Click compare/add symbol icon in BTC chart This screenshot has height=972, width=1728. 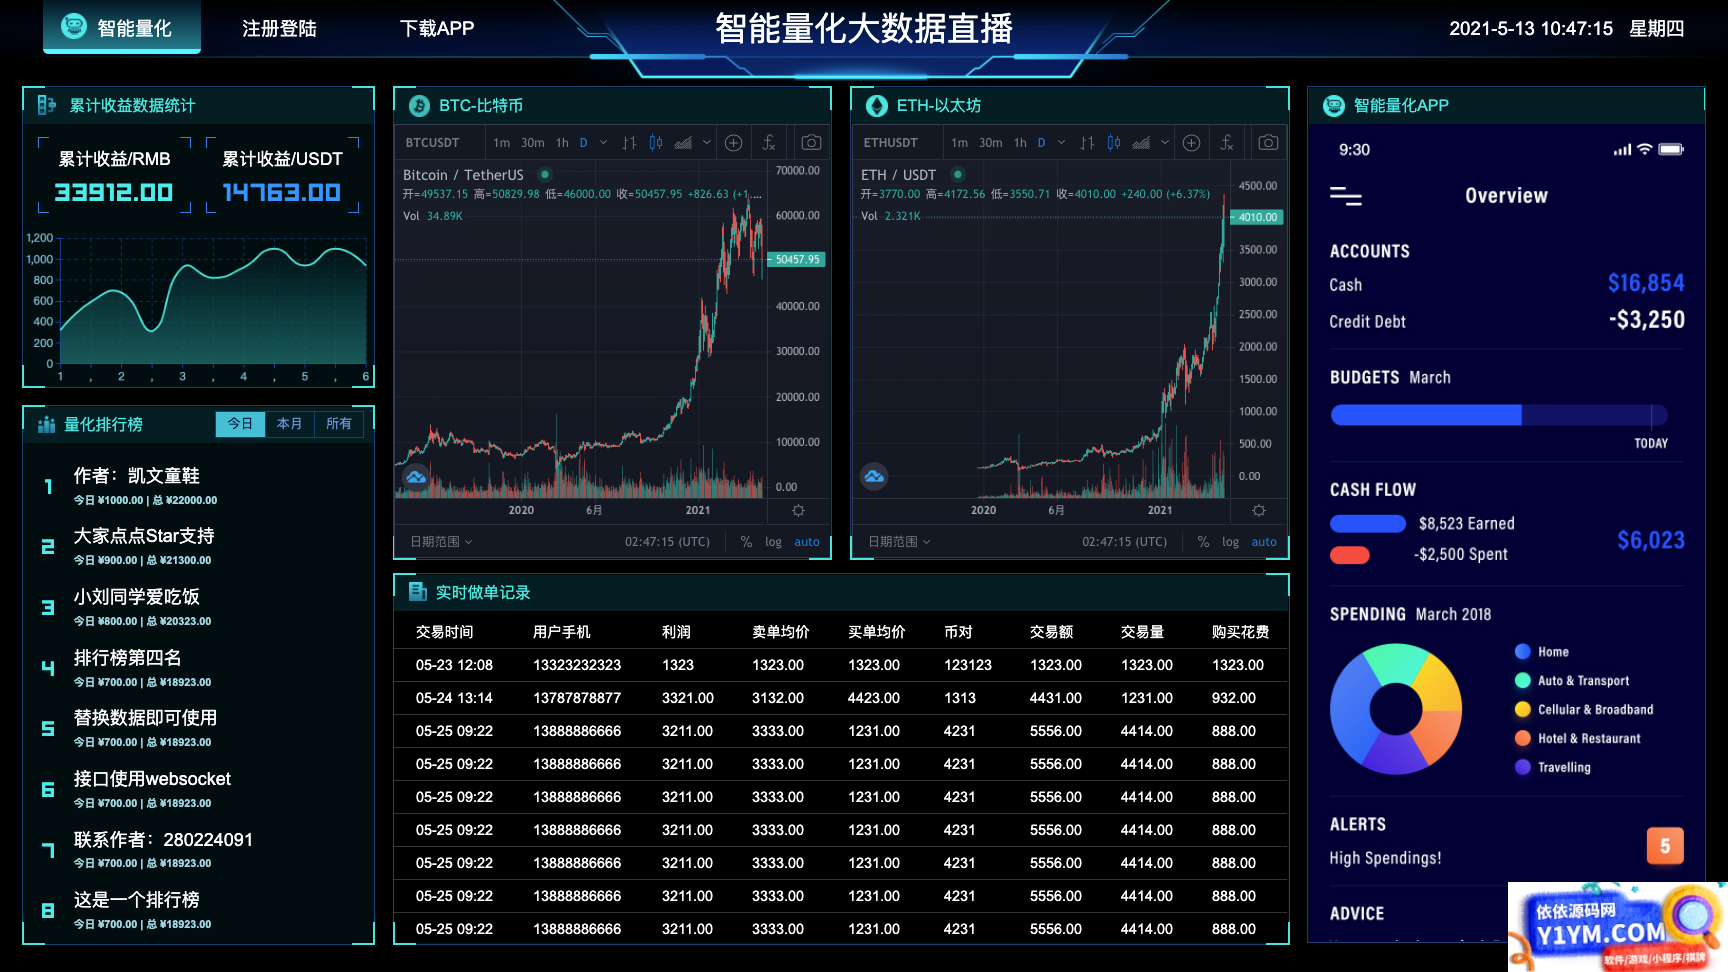coord(733,143)
